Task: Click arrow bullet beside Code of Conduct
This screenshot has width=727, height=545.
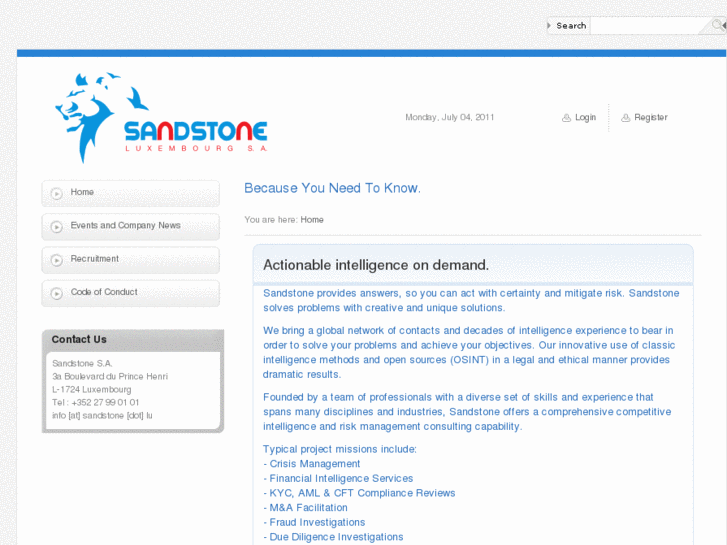Action: [57, 294]
